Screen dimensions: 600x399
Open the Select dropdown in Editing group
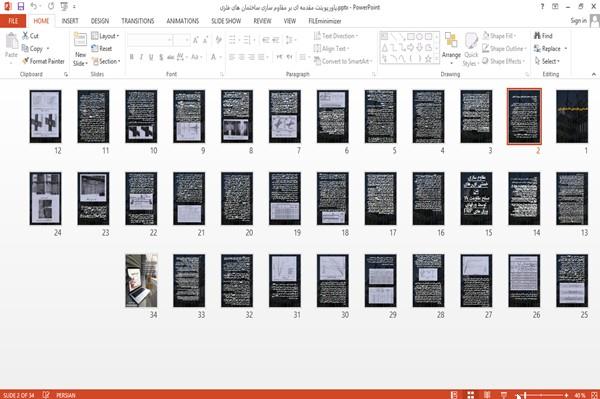click(x=547, y=61)
